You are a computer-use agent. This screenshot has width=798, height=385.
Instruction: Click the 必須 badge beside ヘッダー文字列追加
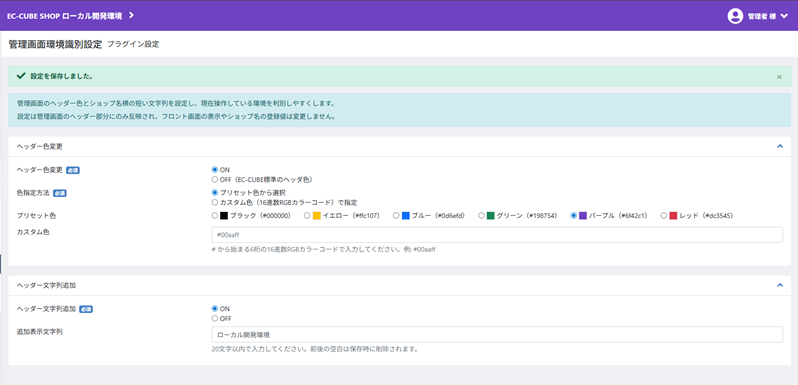pos(86,309)
